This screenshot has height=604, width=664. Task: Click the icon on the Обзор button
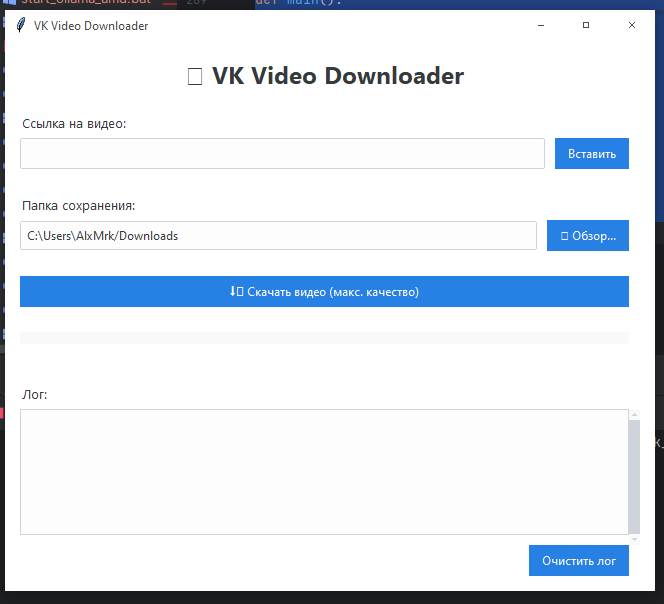[565, 236]
